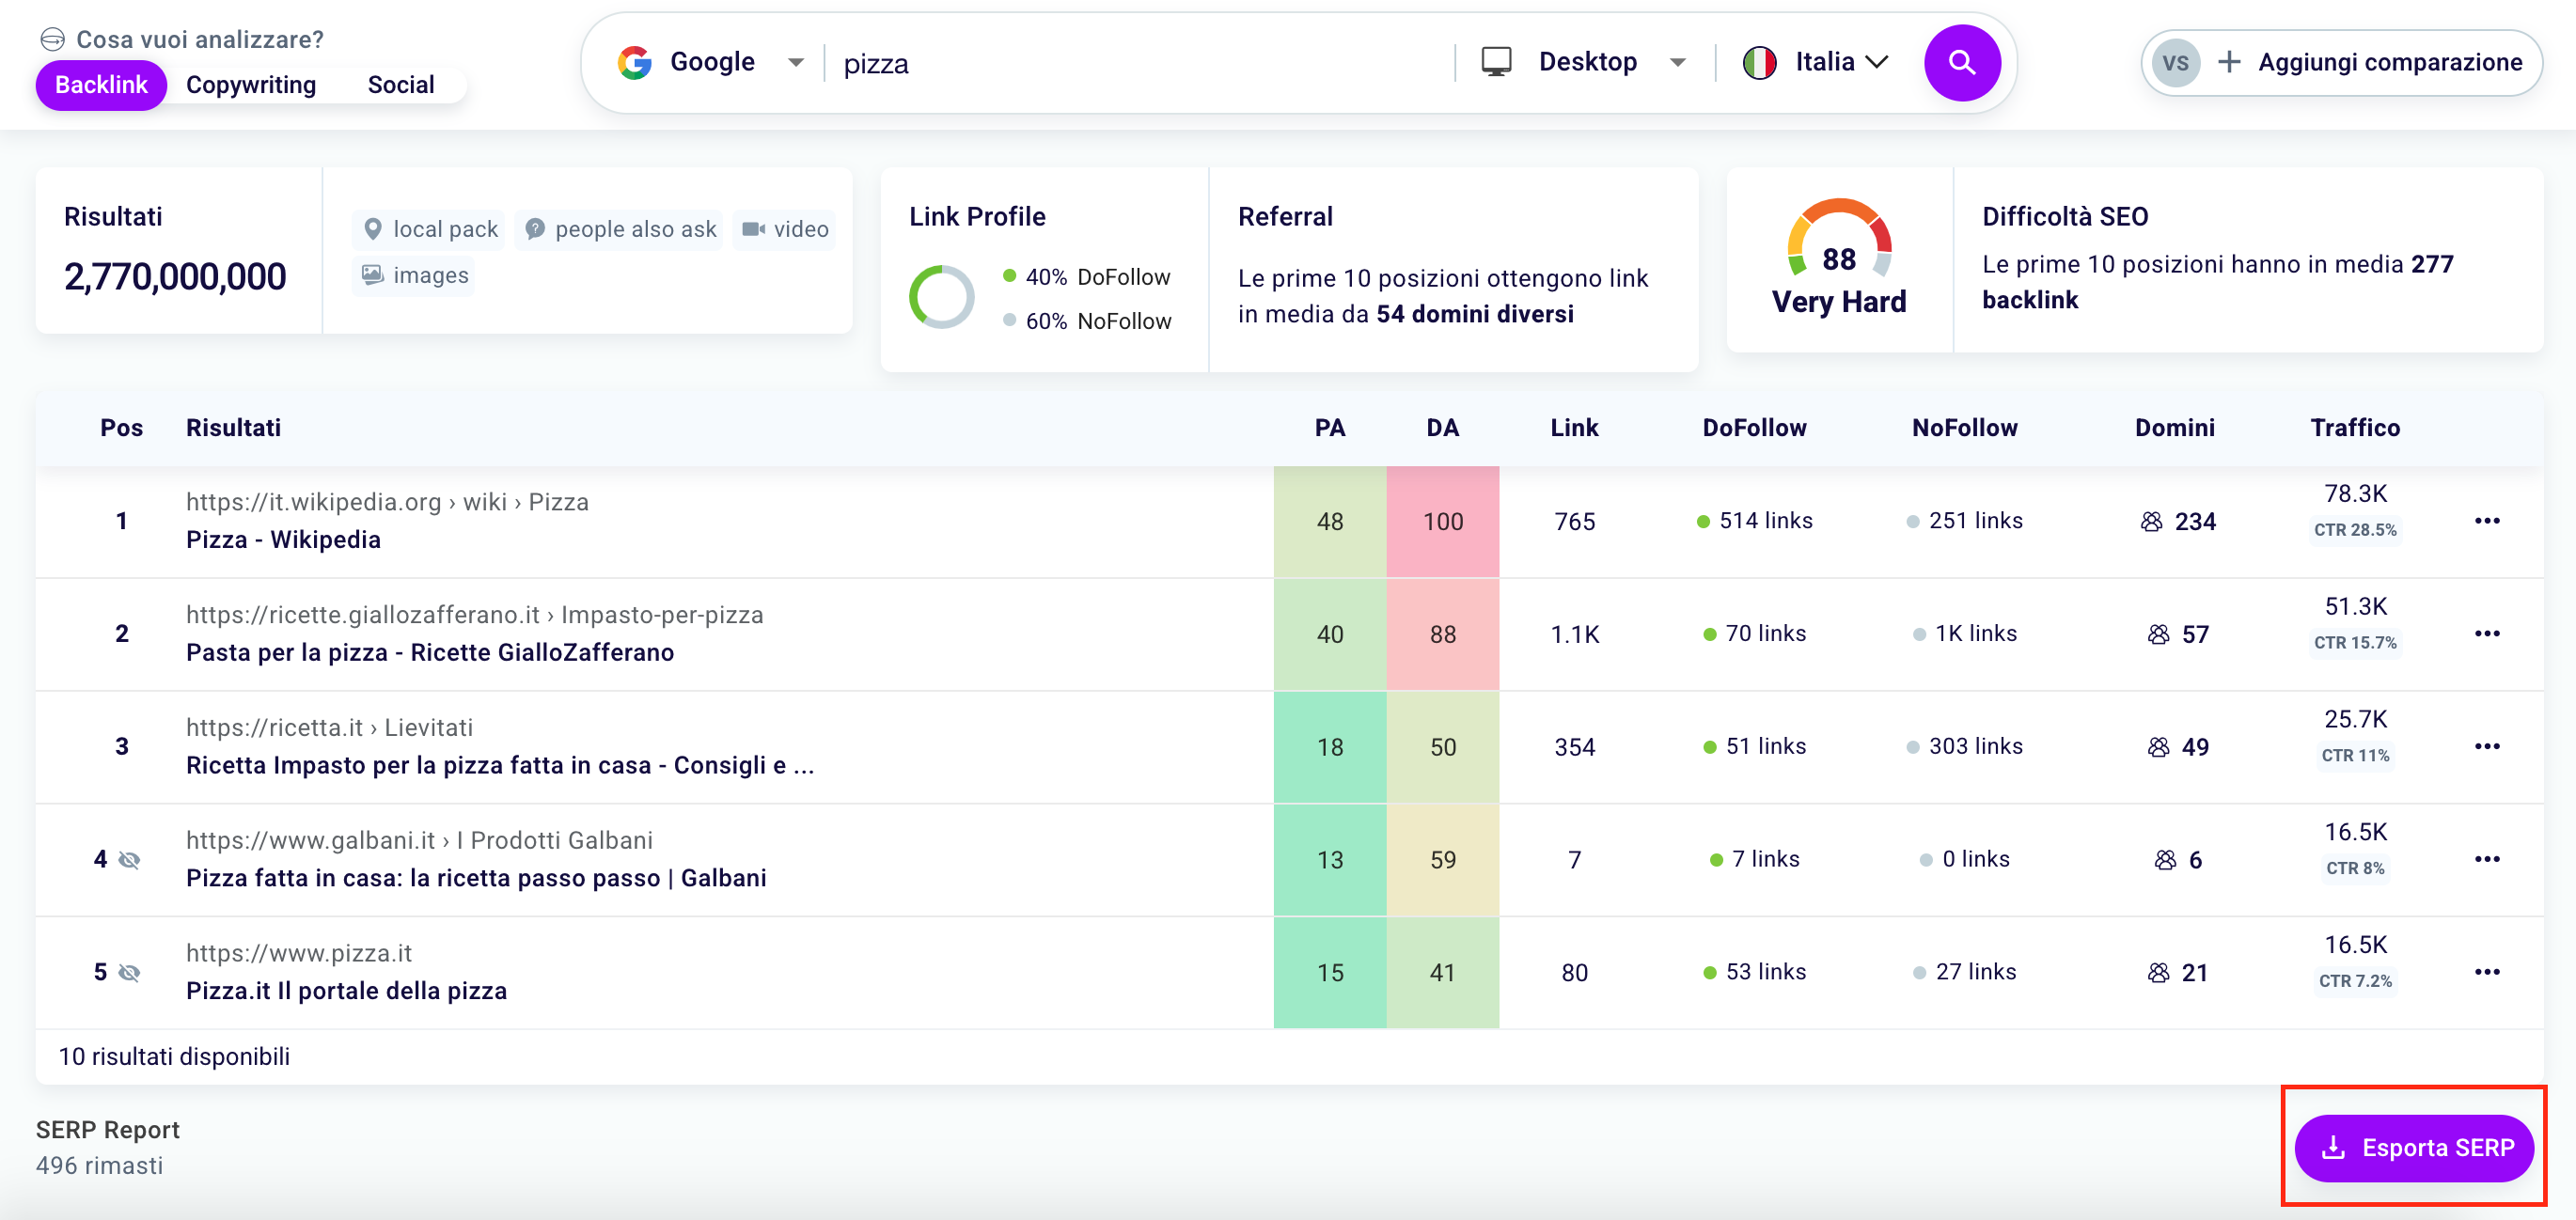Image resolution: width=2576 pixels, height=1220 pixels.
Task: Click the people also ask icon
Action: [535, 229]
